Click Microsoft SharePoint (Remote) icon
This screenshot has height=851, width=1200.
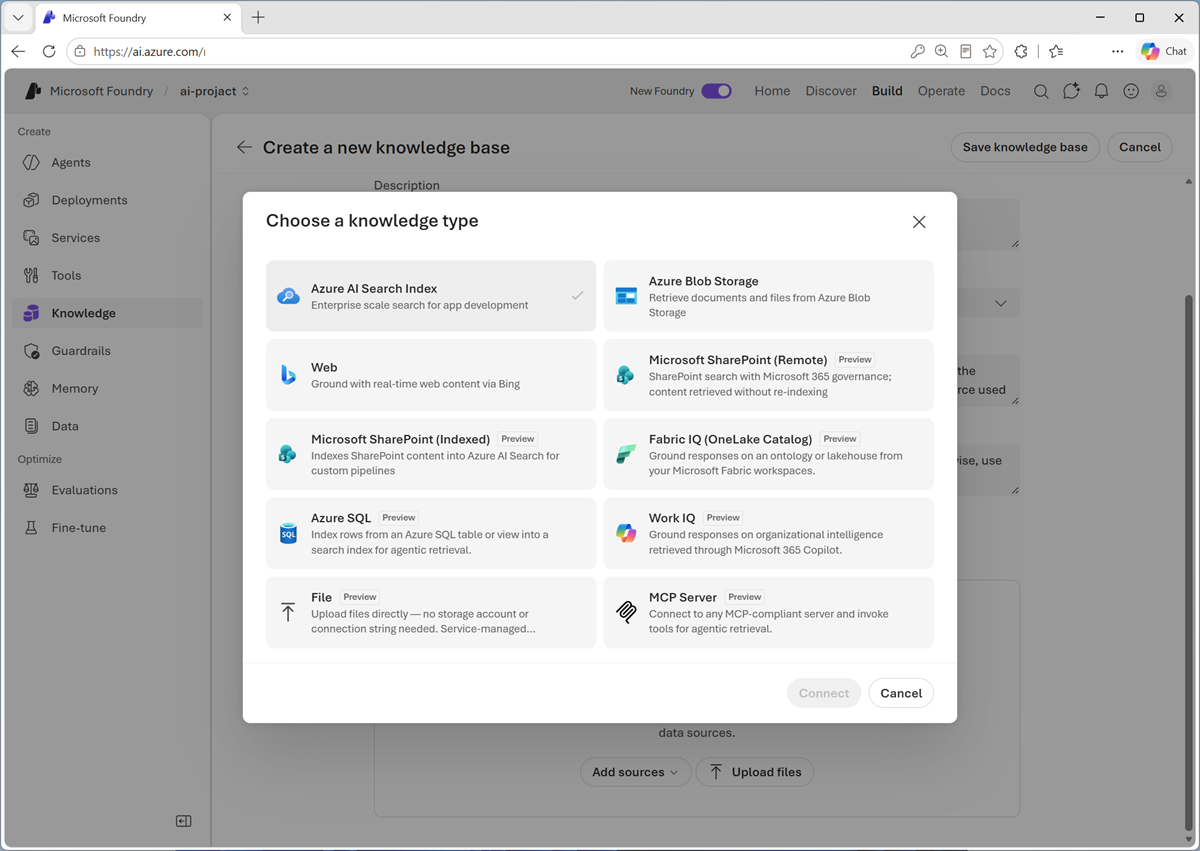626,375
